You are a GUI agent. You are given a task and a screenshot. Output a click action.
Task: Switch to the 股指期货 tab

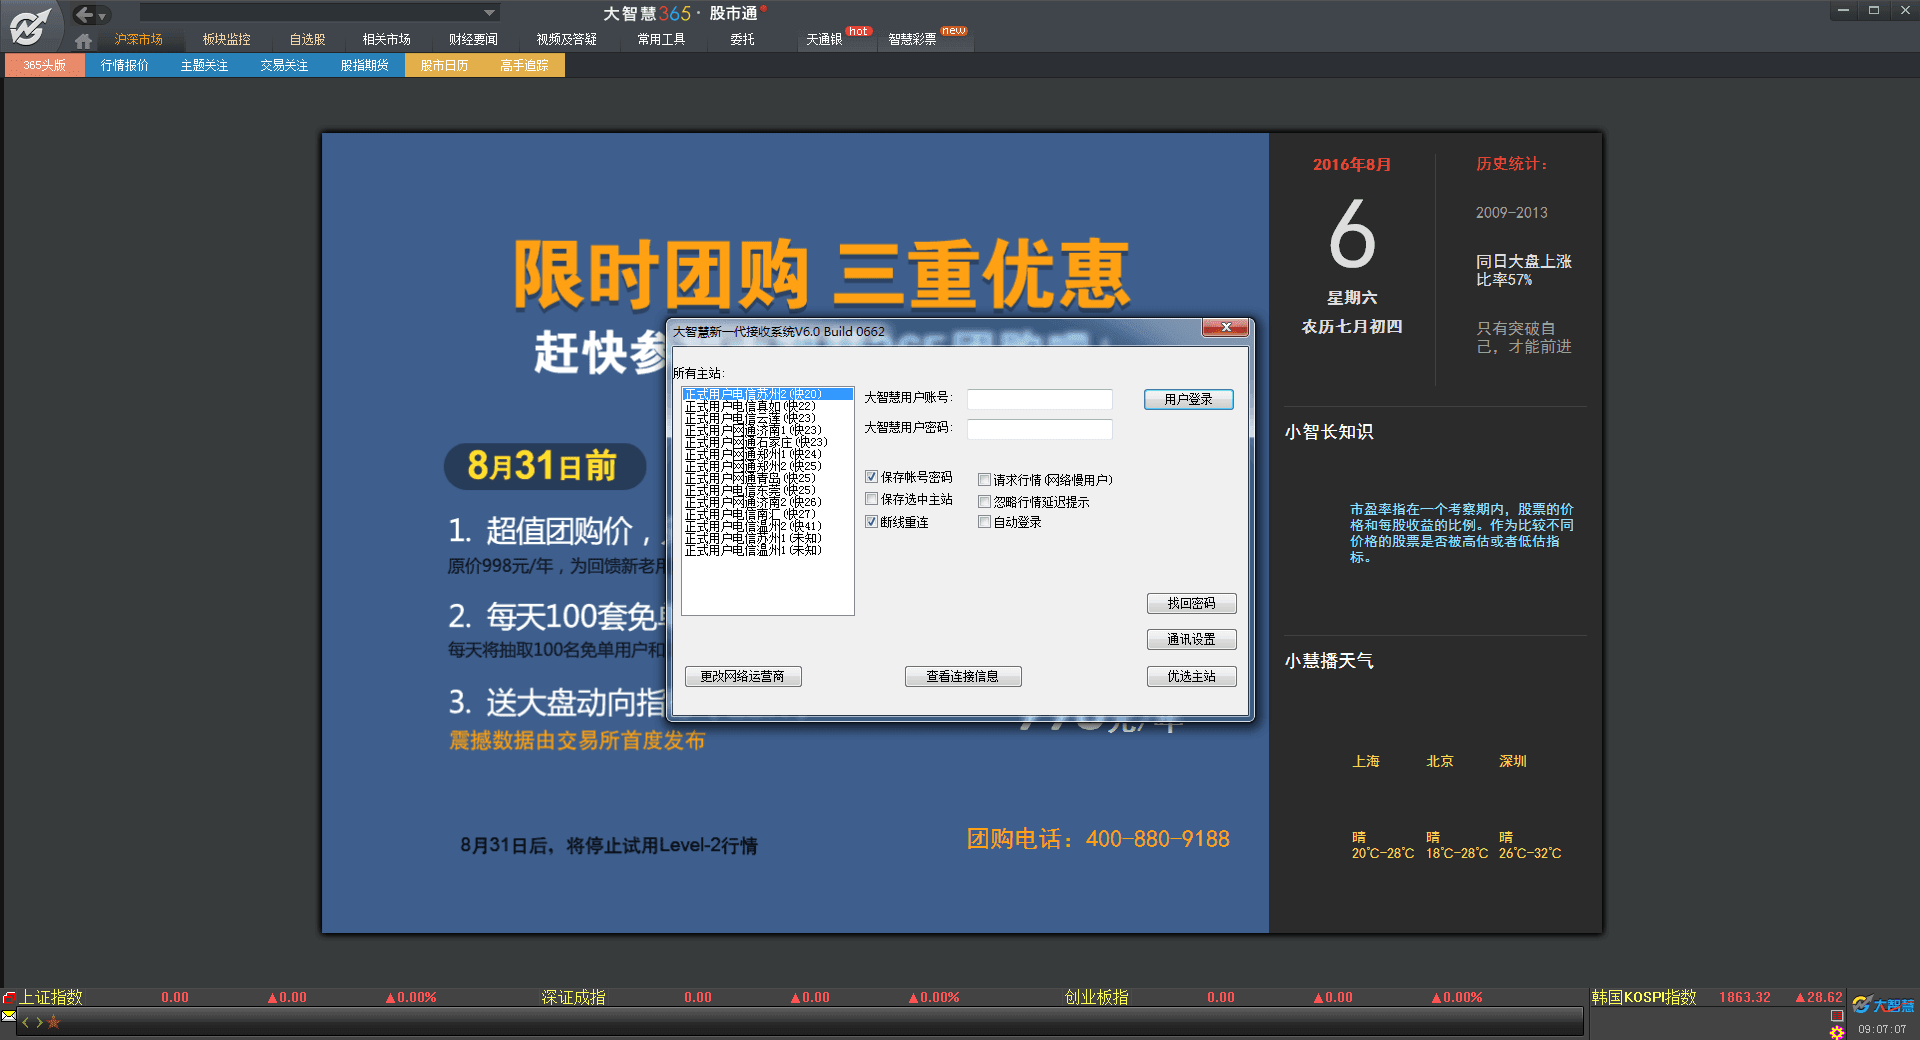[x=364, y=65]
